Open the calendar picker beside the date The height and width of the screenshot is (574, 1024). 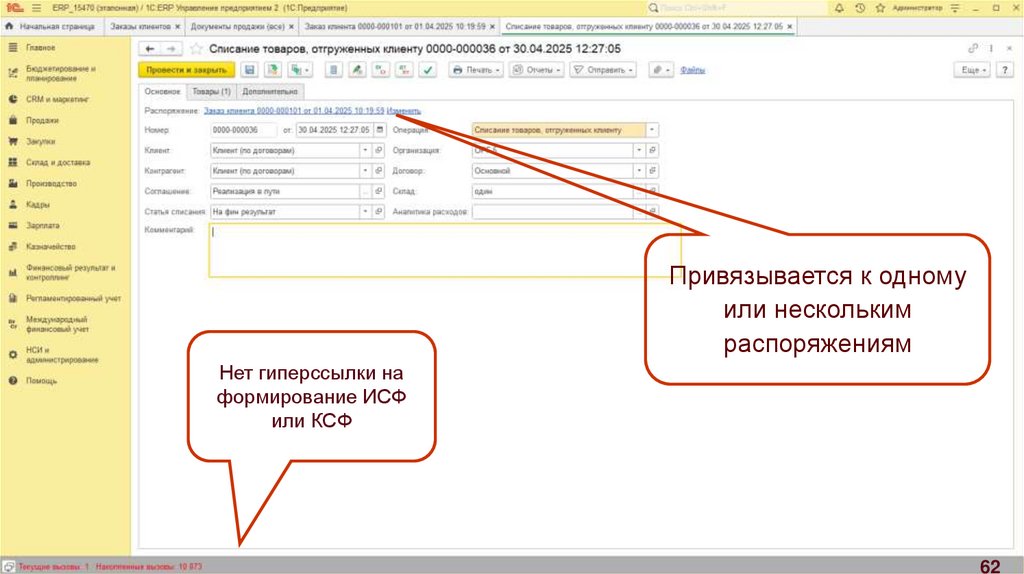379,130
